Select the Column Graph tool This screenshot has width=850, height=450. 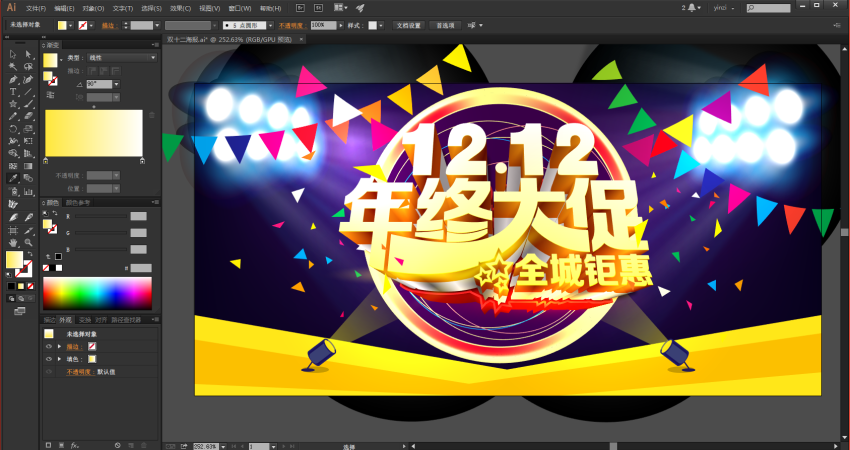tap(28, 191)
